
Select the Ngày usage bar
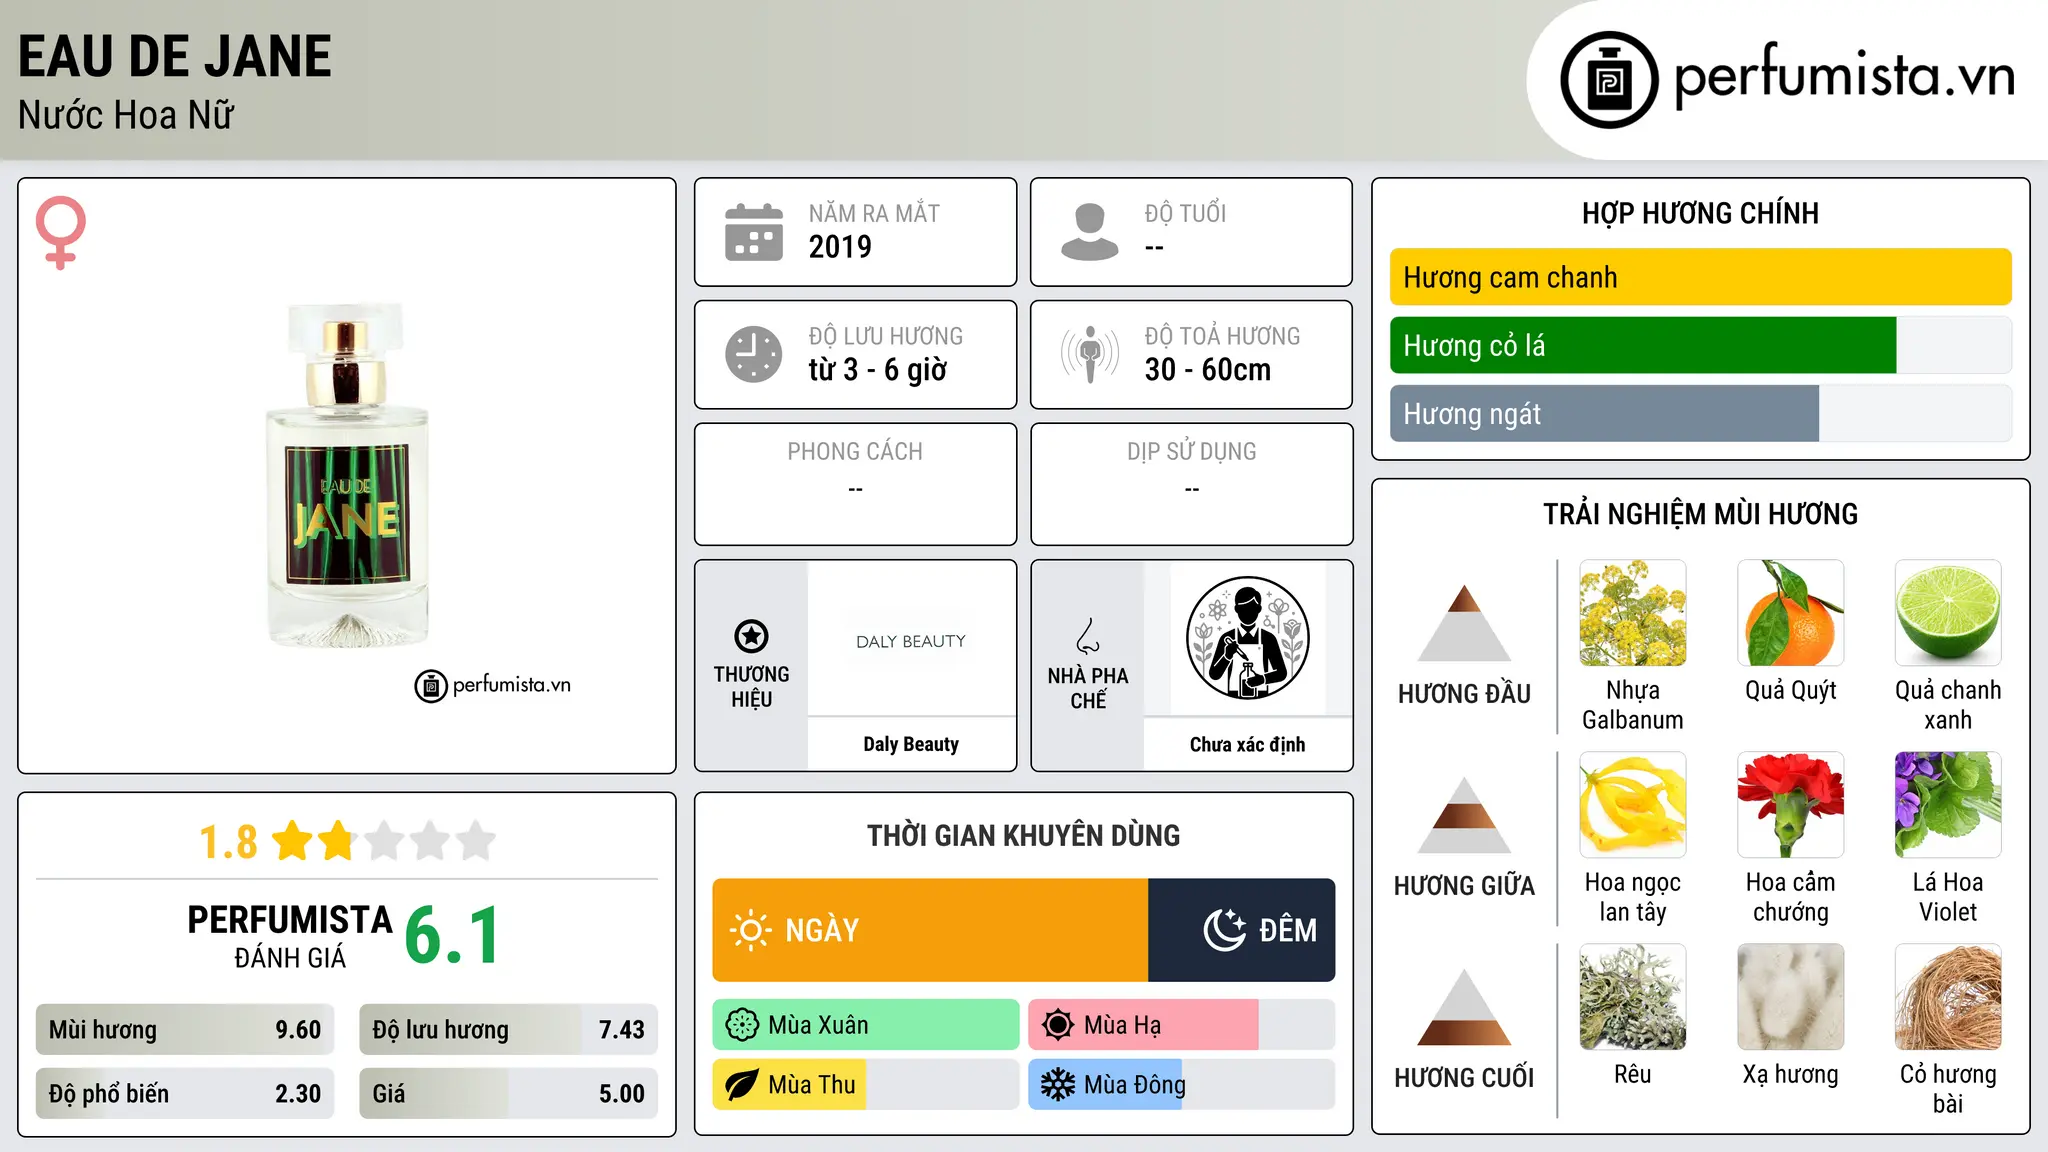[x=930, y=930]
